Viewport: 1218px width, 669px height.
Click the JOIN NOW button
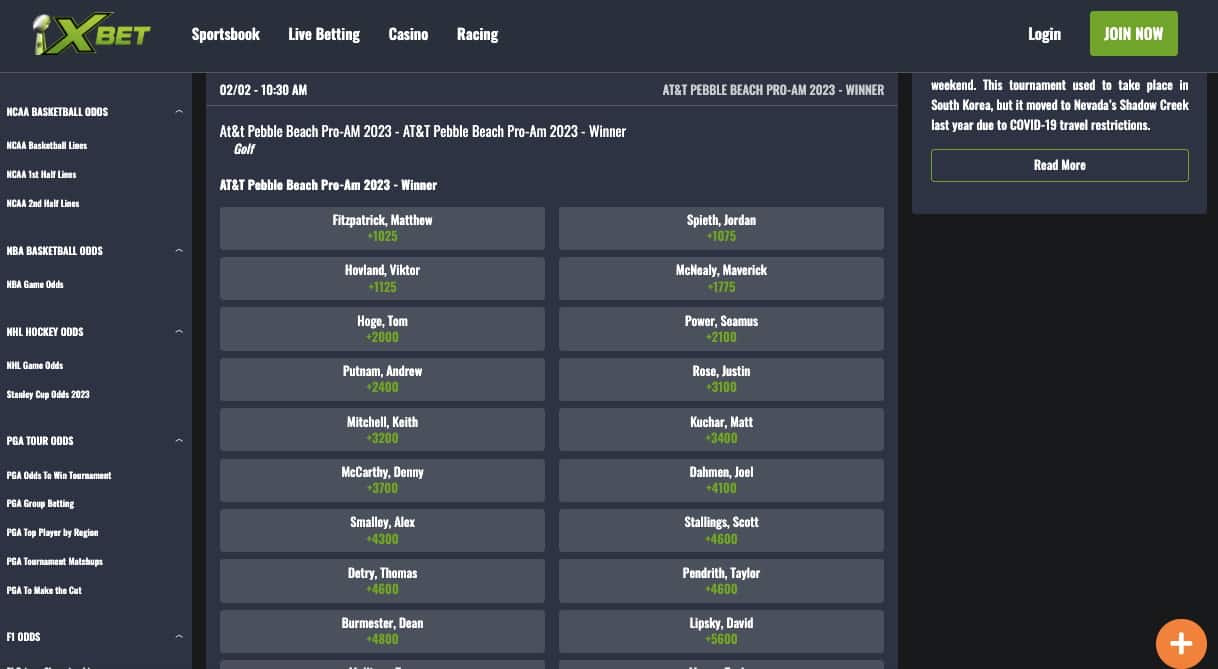1134,34
